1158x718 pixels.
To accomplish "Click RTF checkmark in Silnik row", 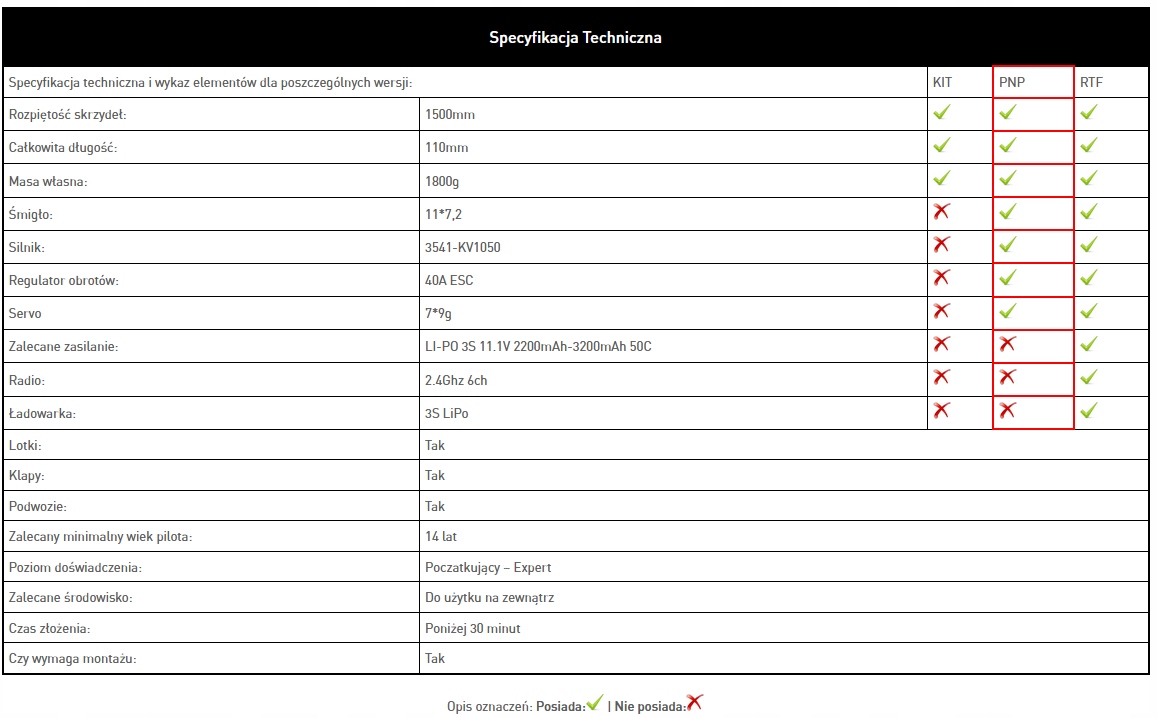I will pyautogui.click(x=1089, y=245).
